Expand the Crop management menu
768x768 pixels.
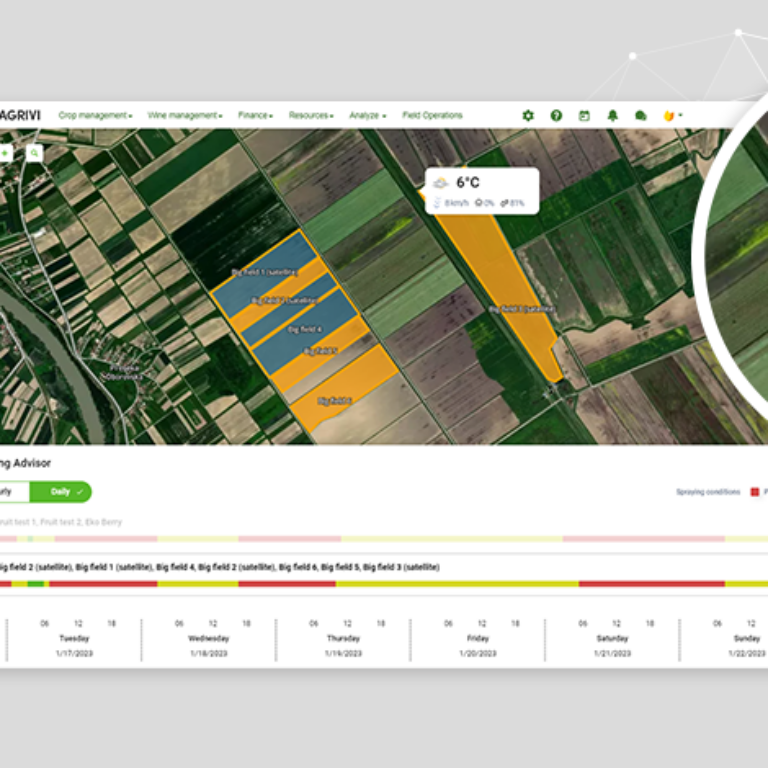pos(95,116)
